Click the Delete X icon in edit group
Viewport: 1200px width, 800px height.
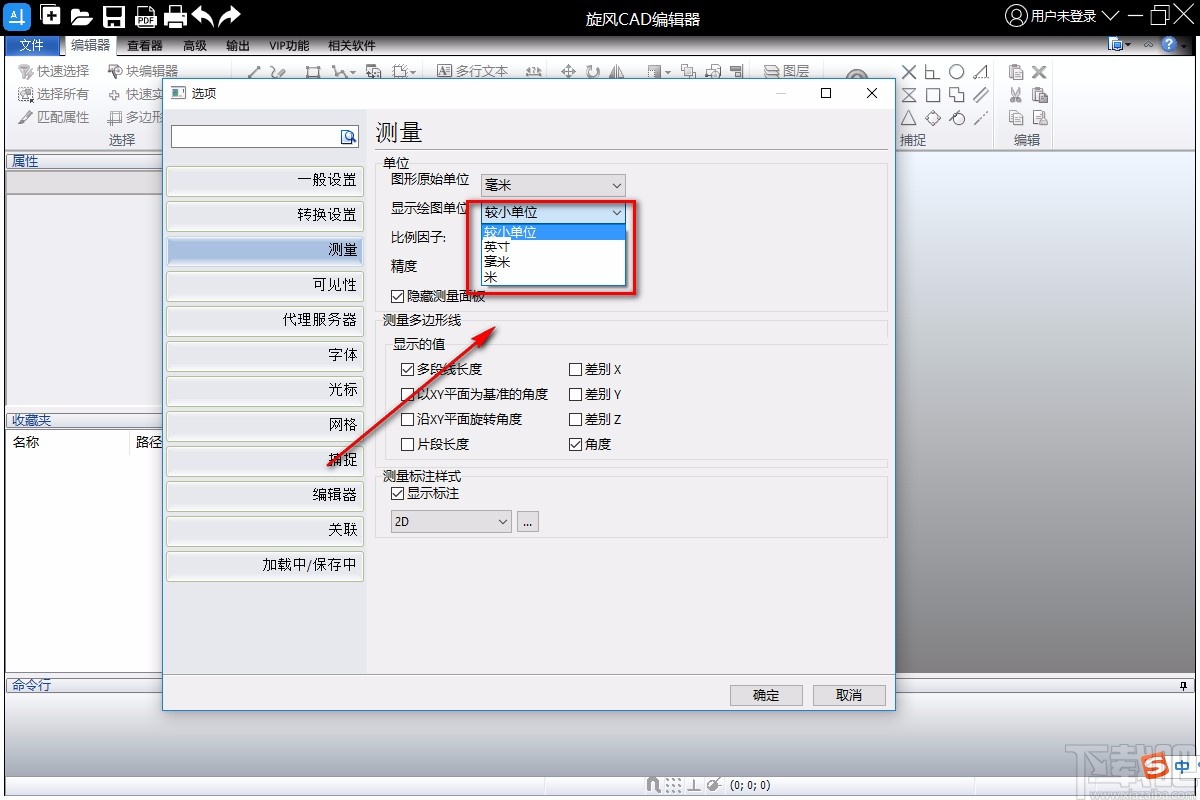(1039, 72)
